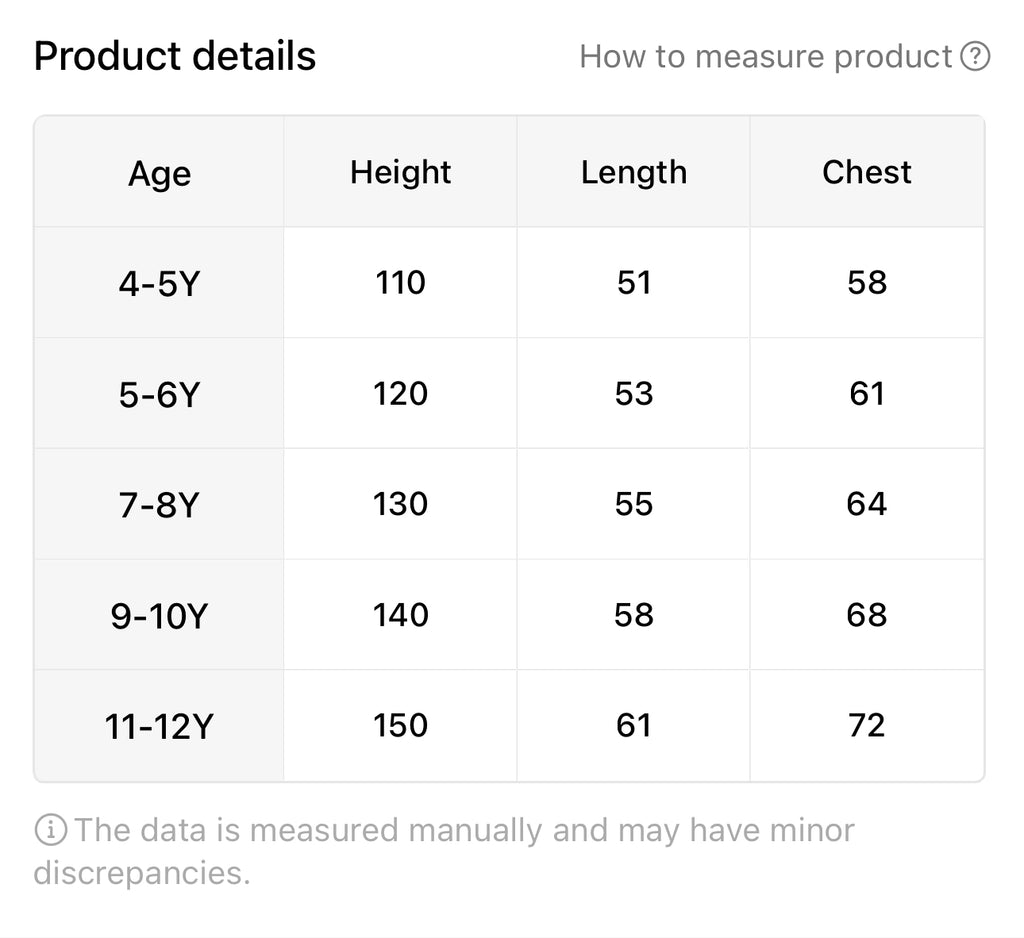
Task: Tap the length value 55
Action: (633, 504)
